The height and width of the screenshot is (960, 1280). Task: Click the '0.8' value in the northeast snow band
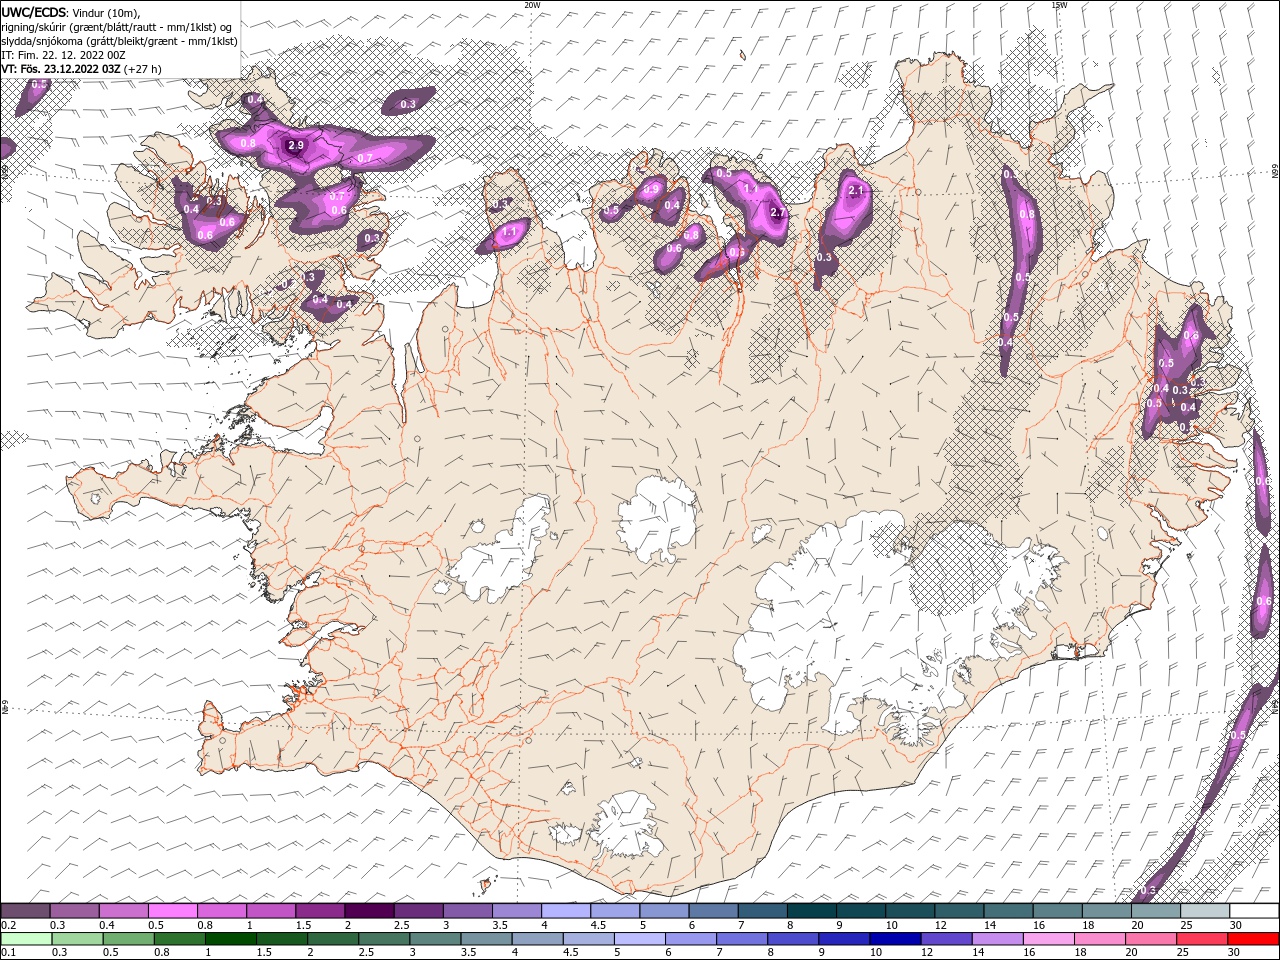click(1026, 214)
